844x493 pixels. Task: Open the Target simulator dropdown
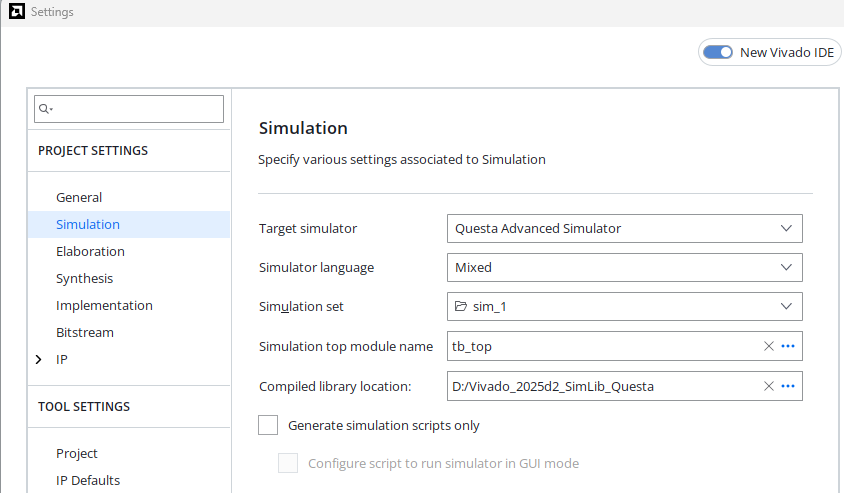coord(624,228)
